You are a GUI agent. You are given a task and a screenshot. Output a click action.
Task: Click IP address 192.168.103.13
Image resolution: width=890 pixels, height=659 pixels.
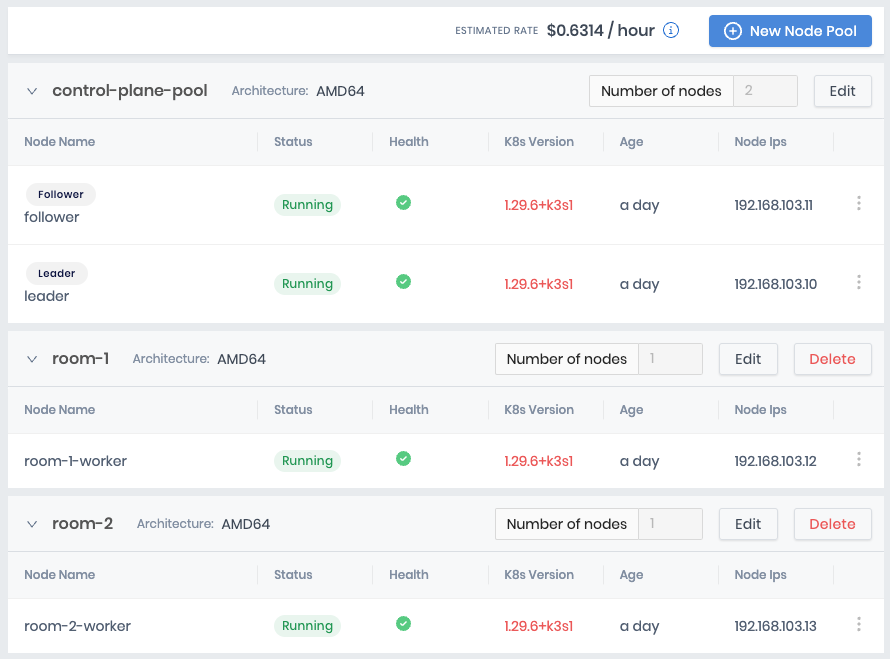[775, 626]
